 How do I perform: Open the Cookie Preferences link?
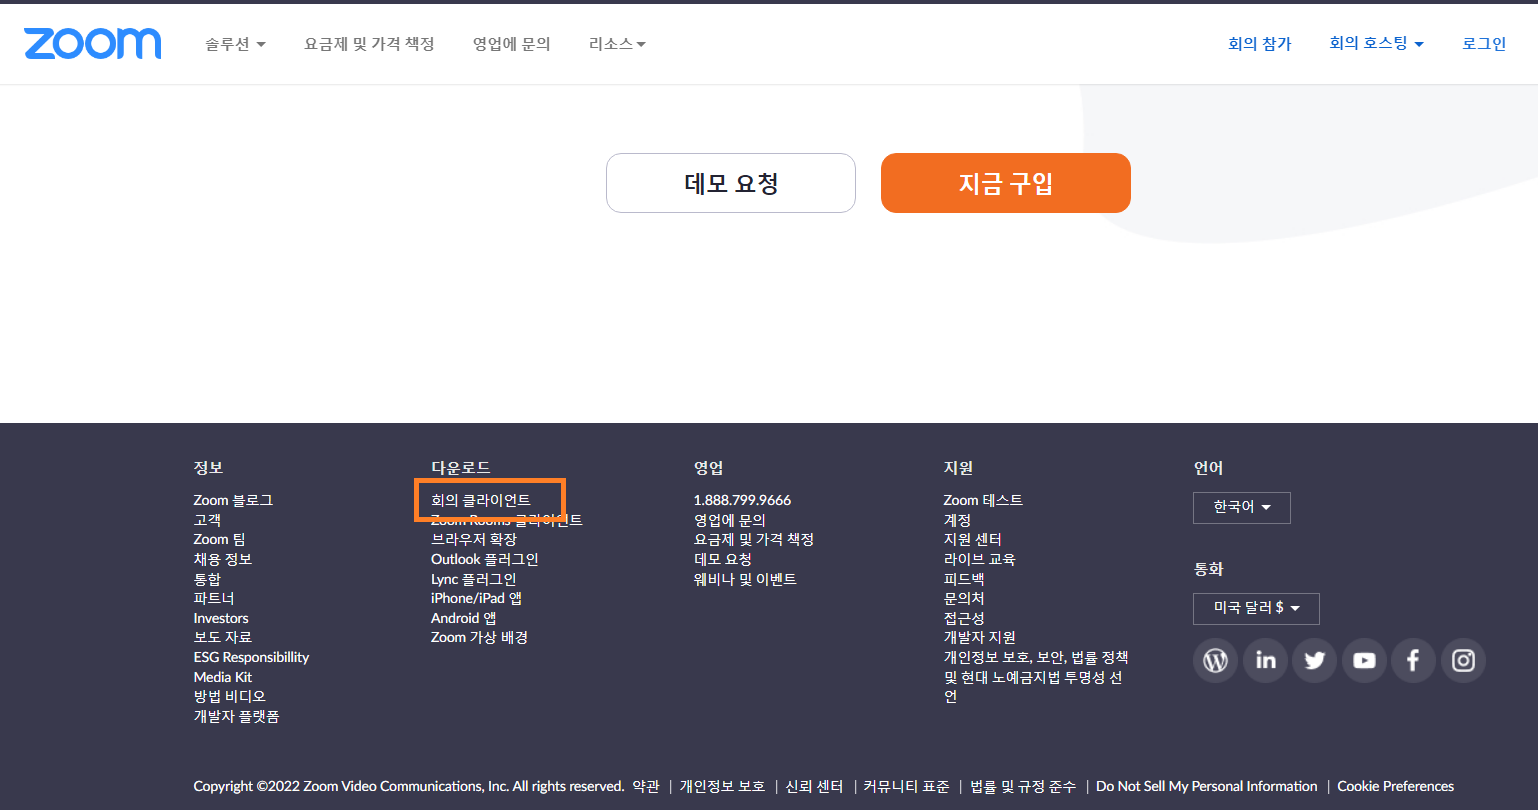pyautogui.click(x=1396, y=786)
